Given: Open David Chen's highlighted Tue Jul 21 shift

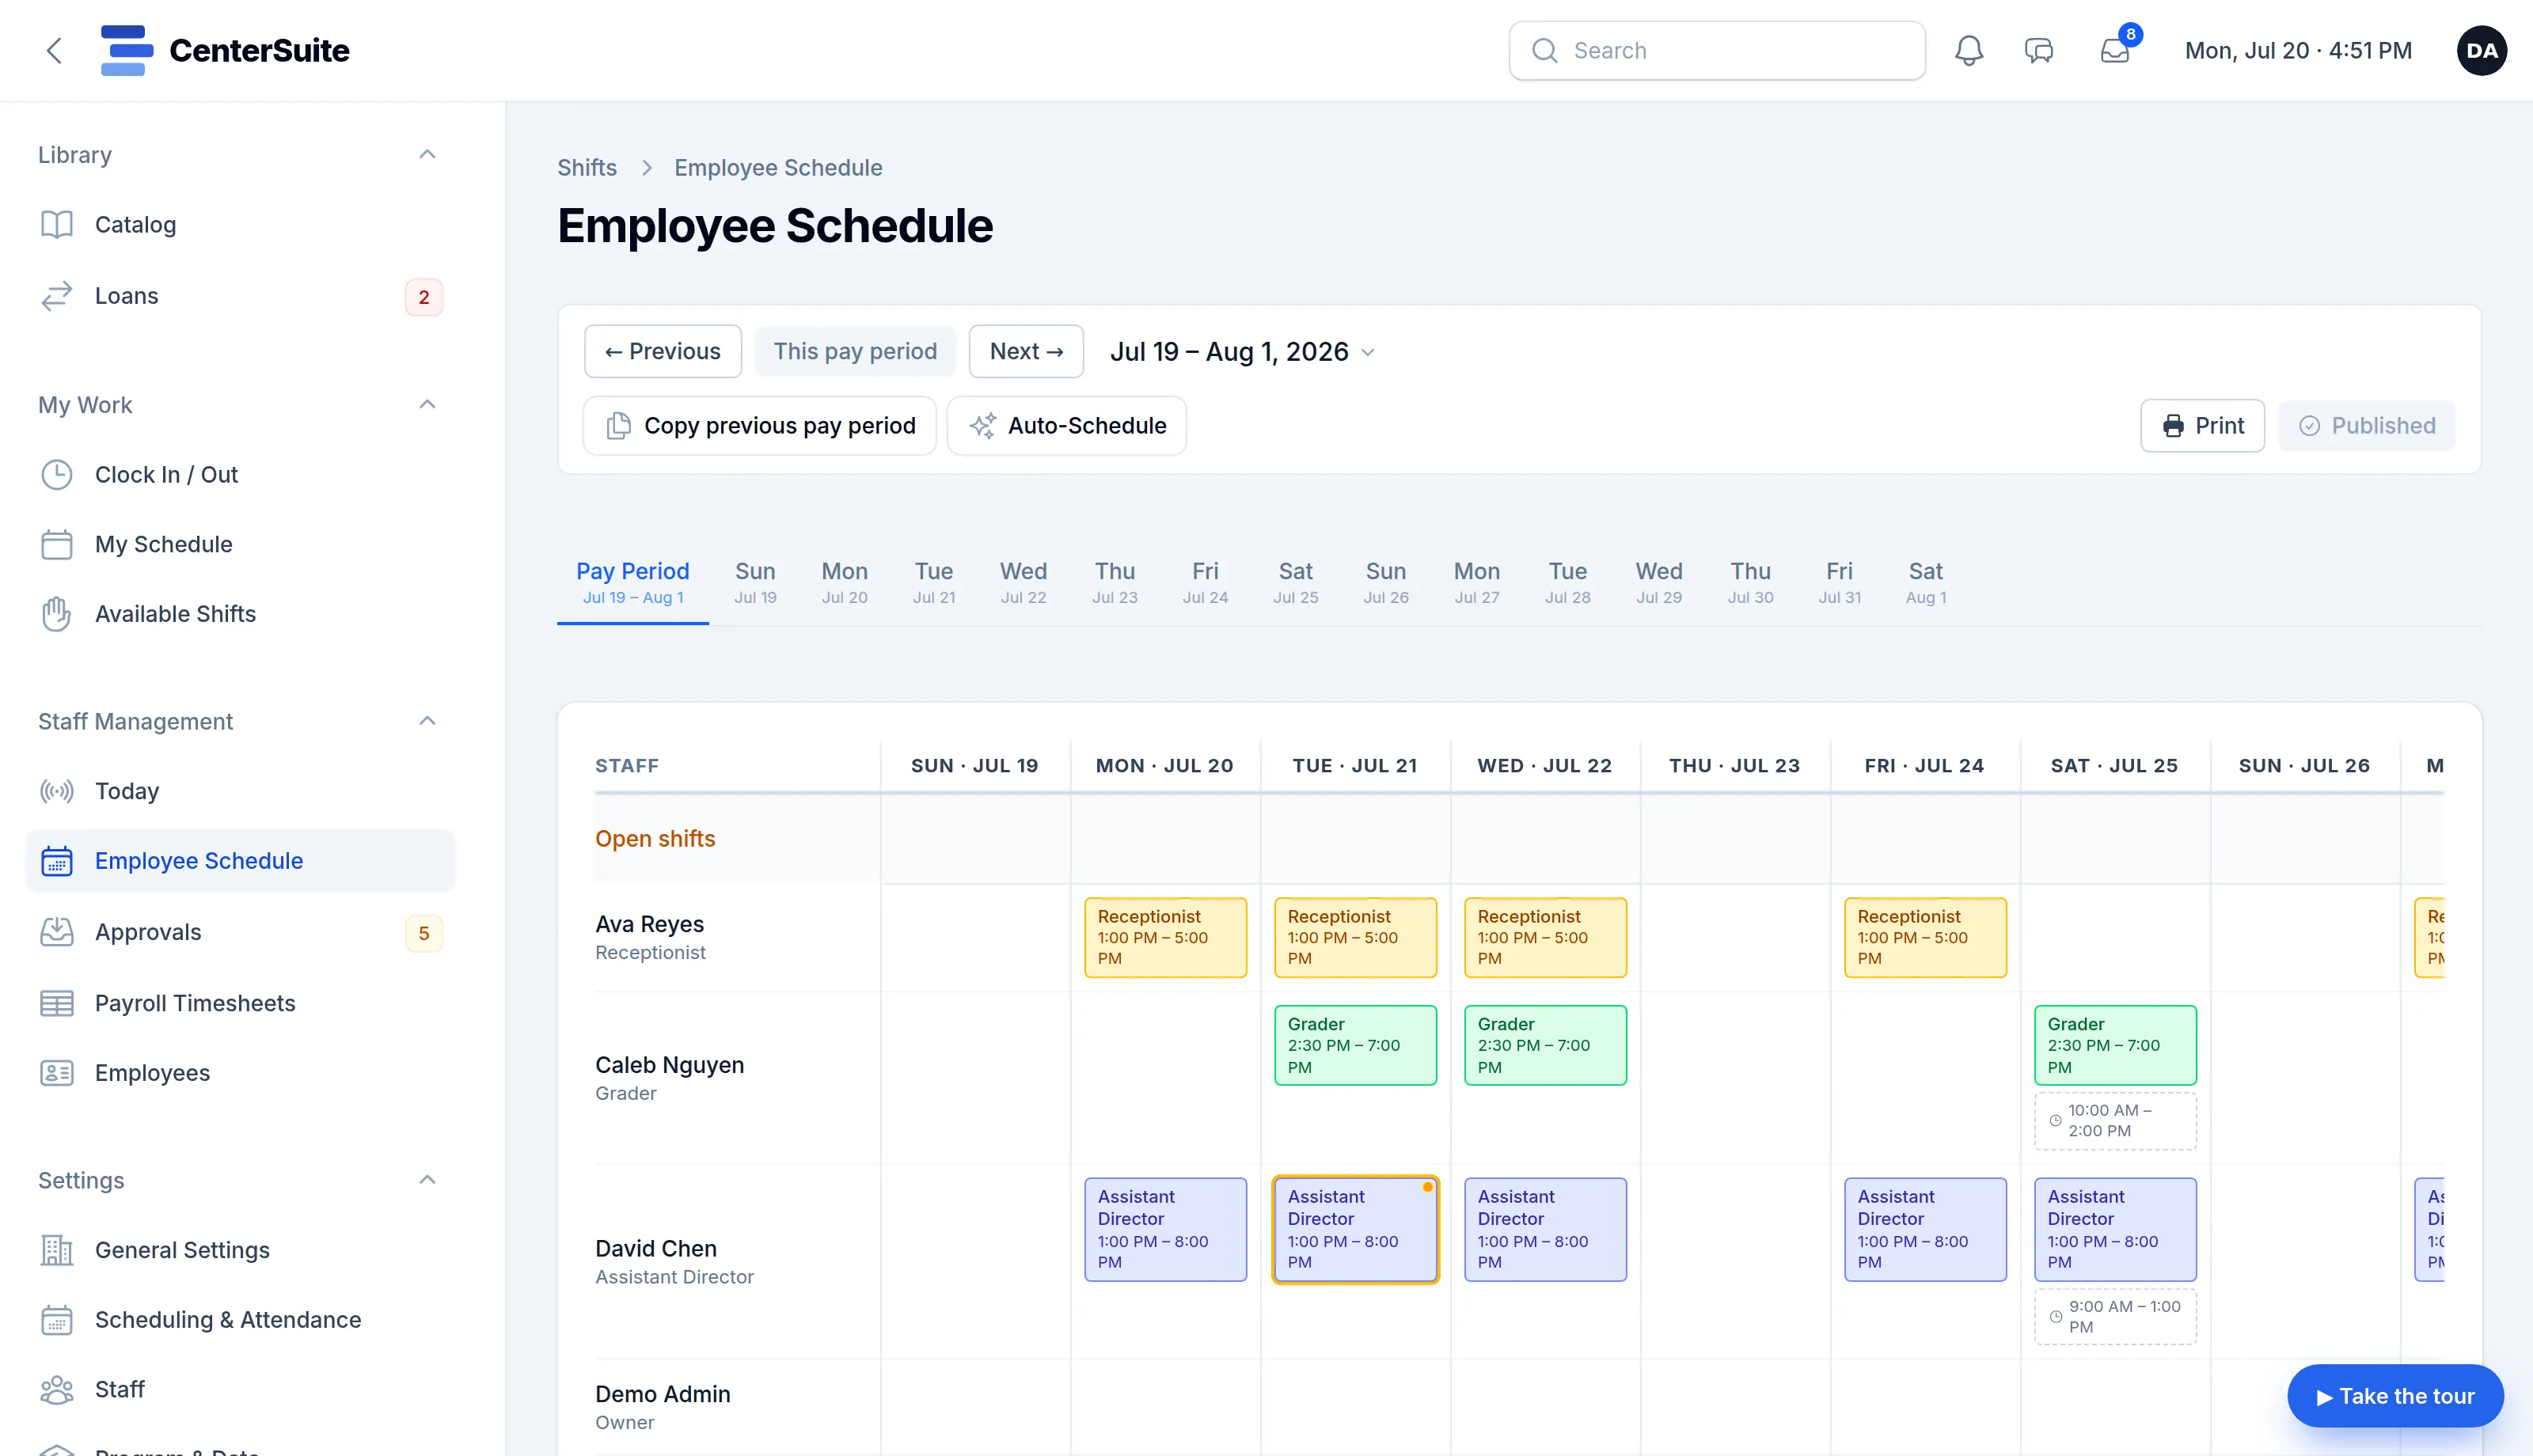Looking at the screenshot, I should coord(1355,1229).
